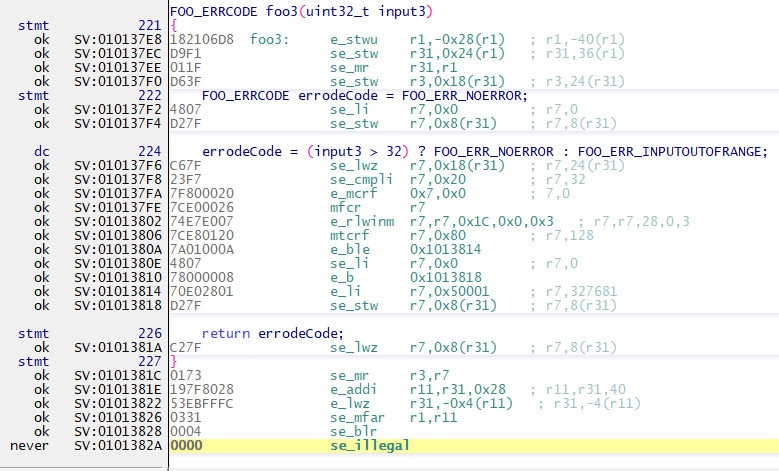Click address SV:0101380E
Viewport: 779px width, 471px height.
point(118,263)
